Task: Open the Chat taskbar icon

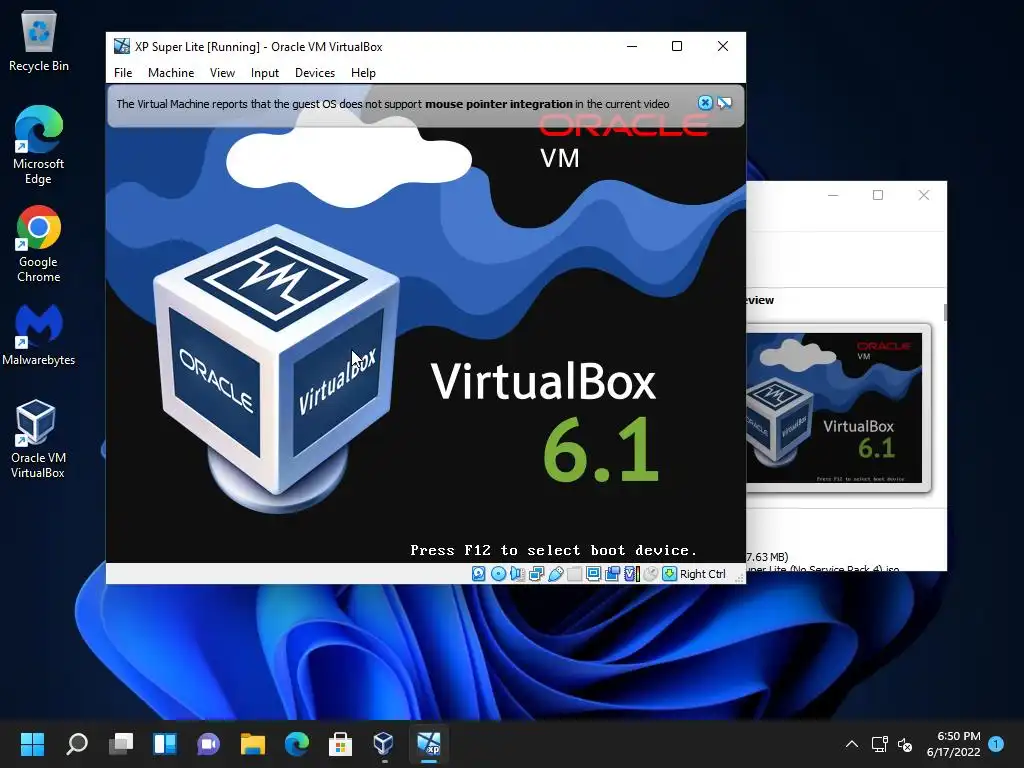Action: coord(208,744)
